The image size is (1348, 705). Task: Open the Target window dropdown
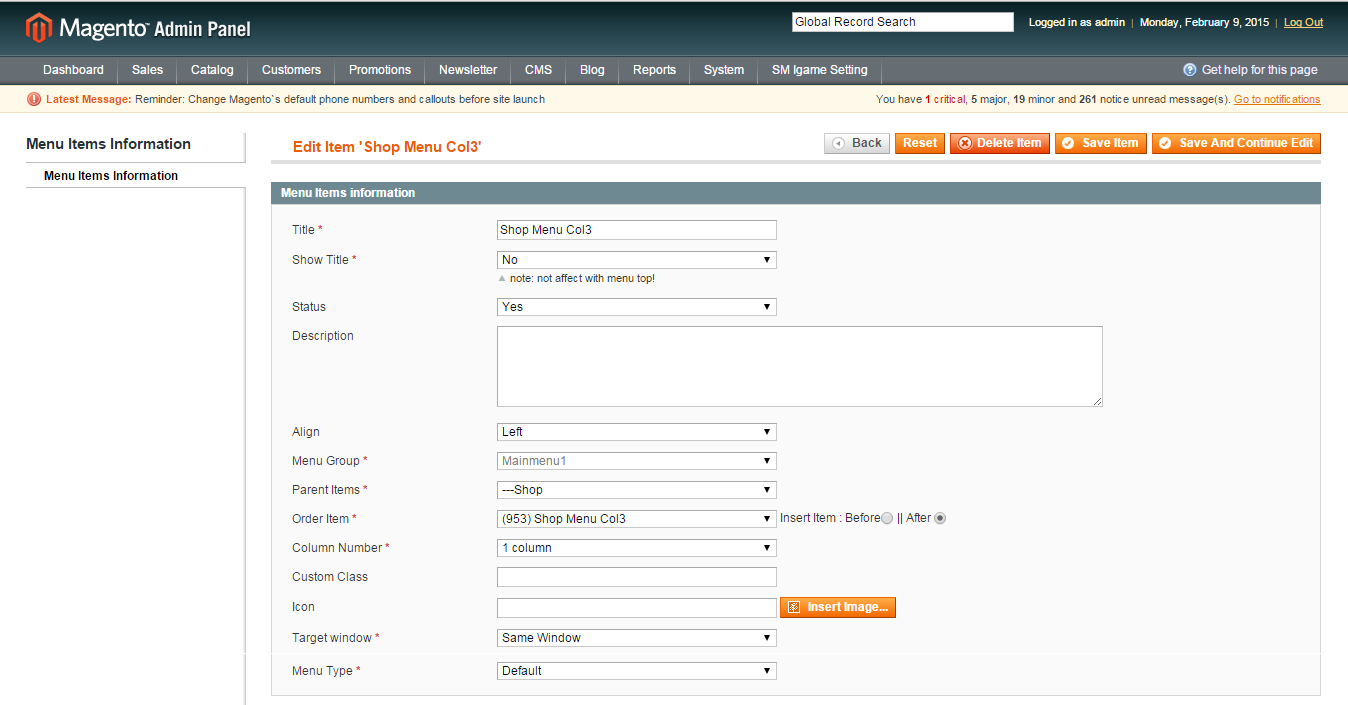point(637,638)
